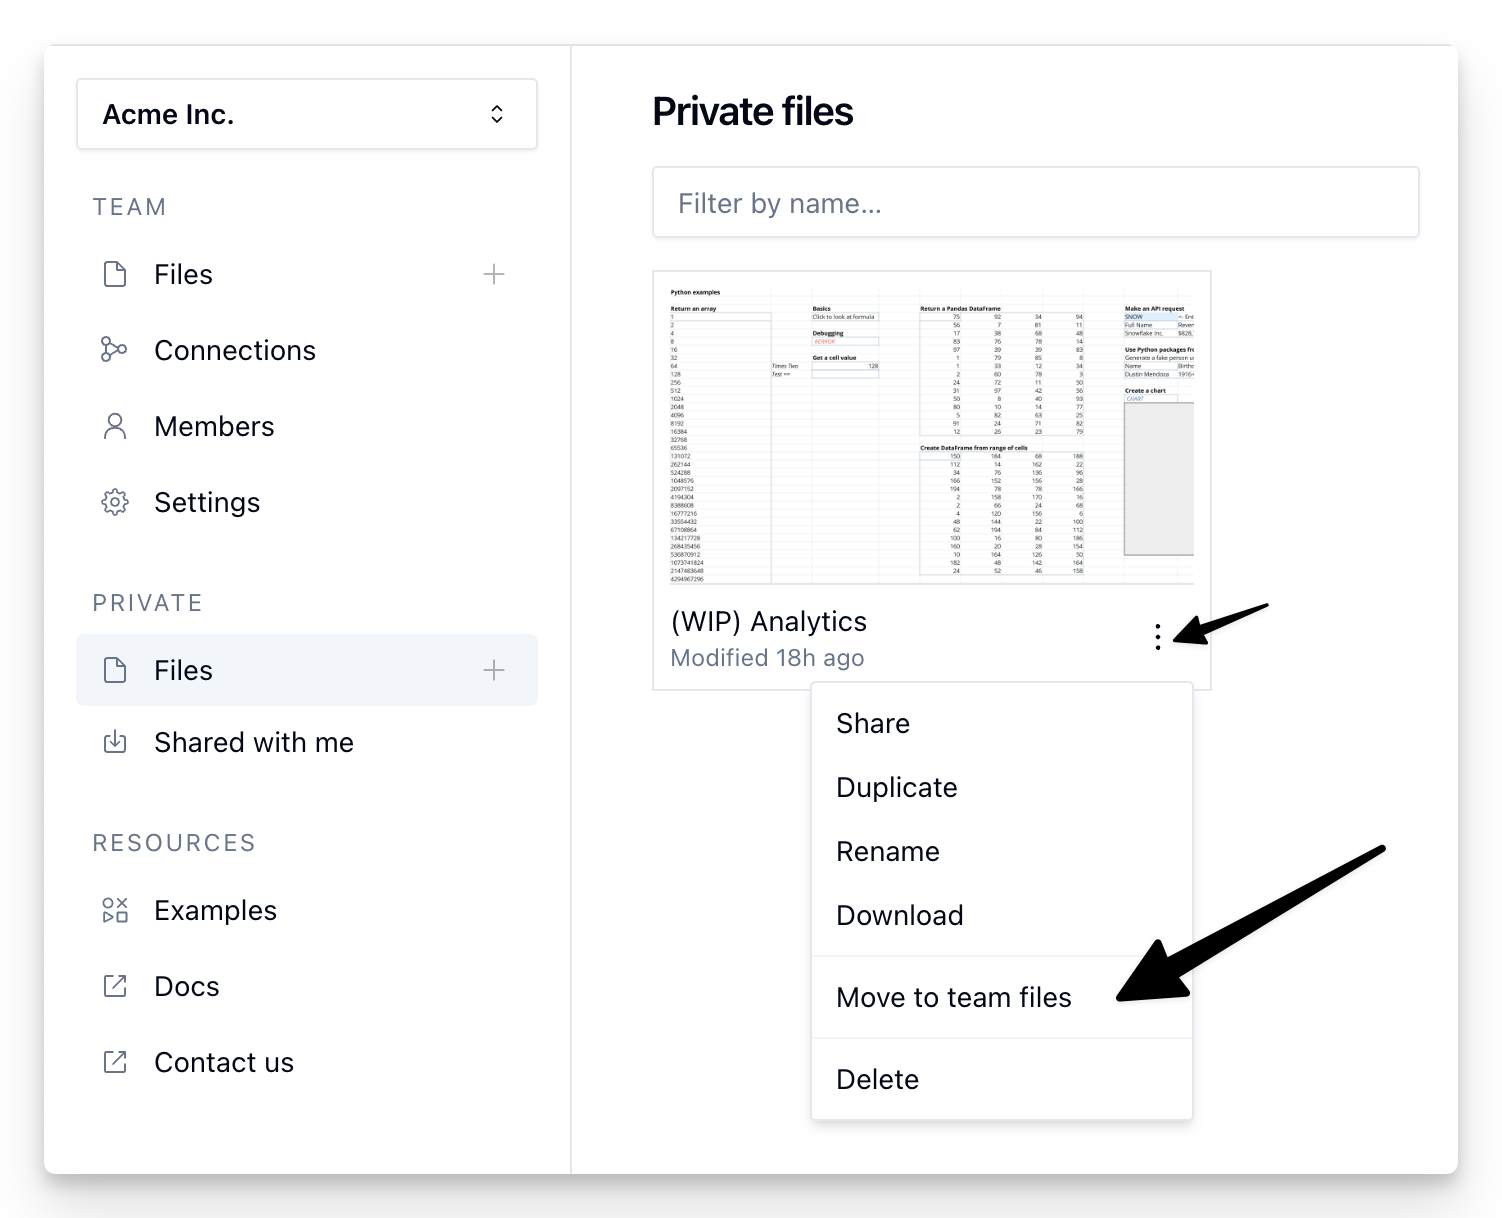Viewport: 1502px width, 1218px height.
Task: Click the Examples shapes icon
Action: tap(115, 910)
